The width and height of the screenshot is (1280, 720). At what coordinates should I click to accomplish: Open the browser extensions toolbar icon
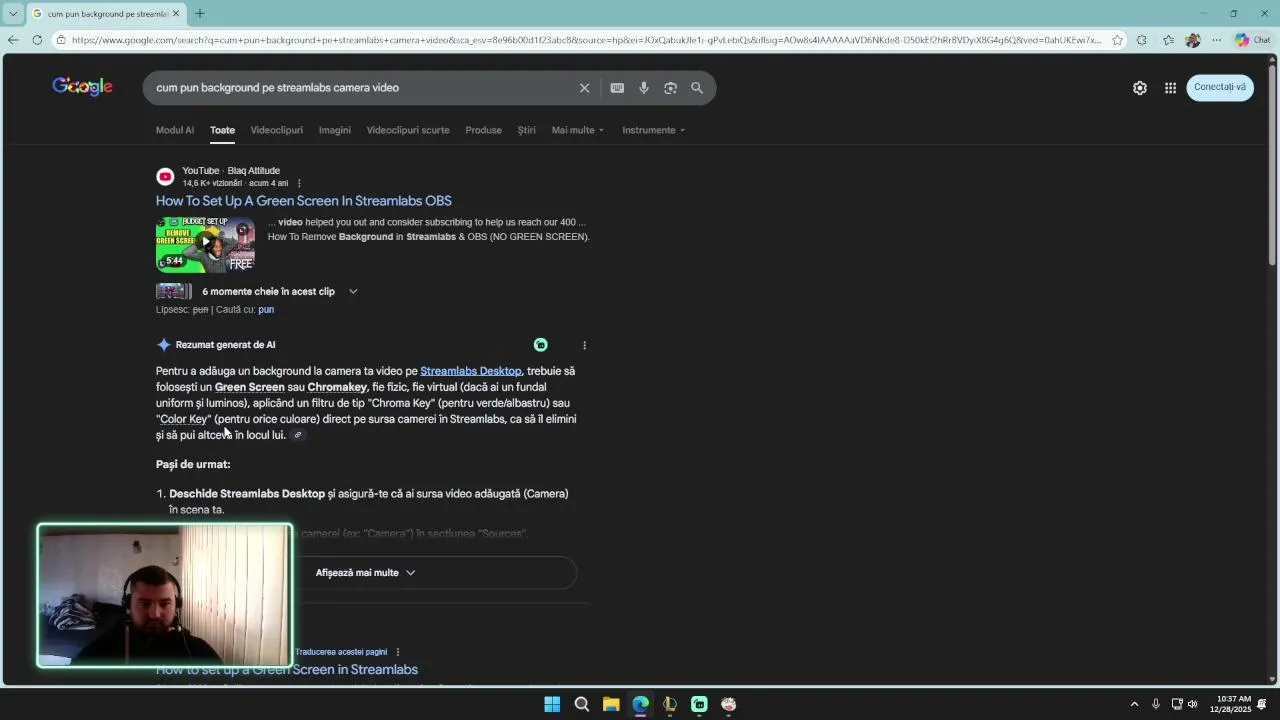(1142, 40)
